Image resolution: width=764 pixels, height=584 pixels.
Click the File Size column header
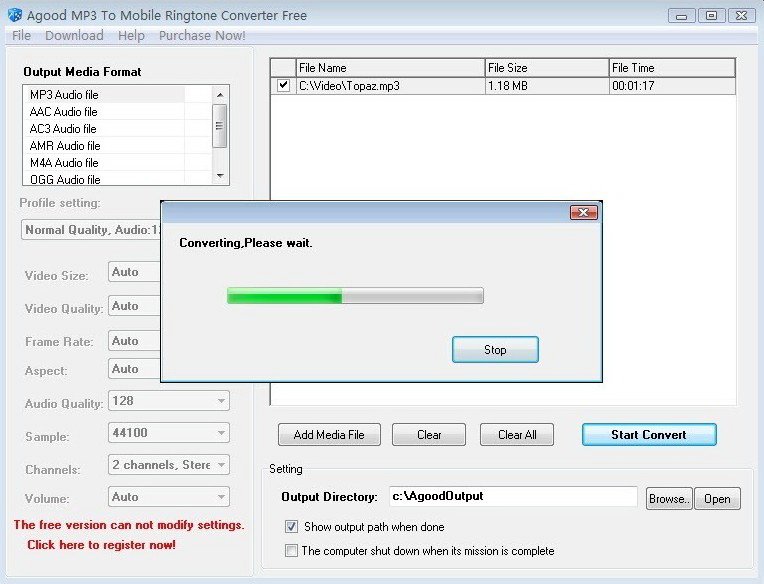(x=547, y=68)
